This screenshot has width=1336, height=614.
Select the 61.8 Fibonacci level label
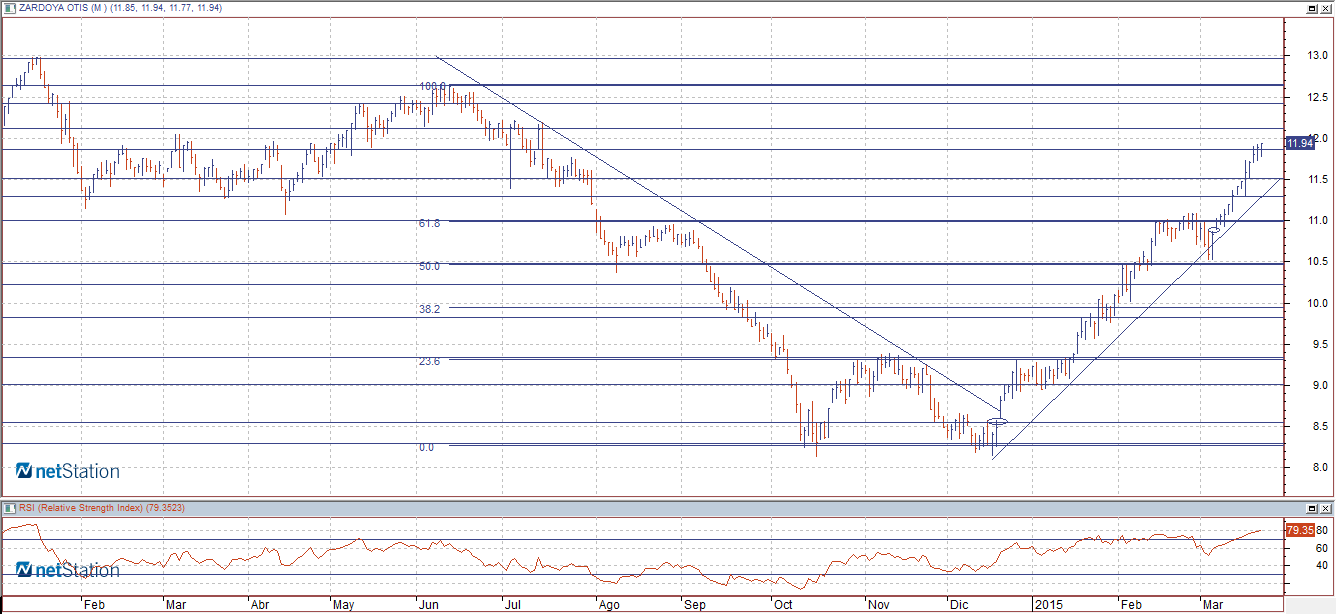coord(430,224)
